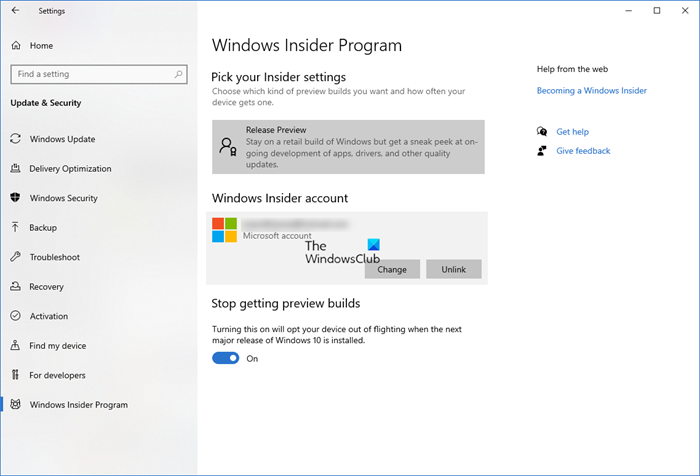Image resolution: width=700 pixels, height=476 pixels.
Task: Click the Help from the web heading
Action: click(x=572, y=69)
